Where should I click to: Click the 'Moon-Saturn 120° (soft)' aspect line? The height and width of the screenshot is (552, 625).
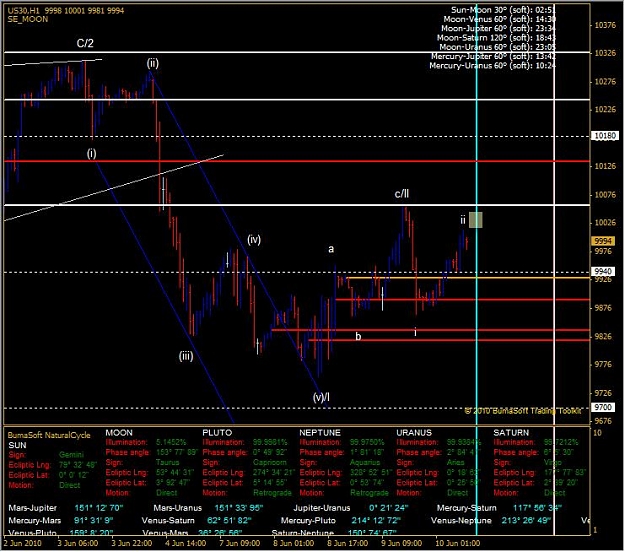496,38
